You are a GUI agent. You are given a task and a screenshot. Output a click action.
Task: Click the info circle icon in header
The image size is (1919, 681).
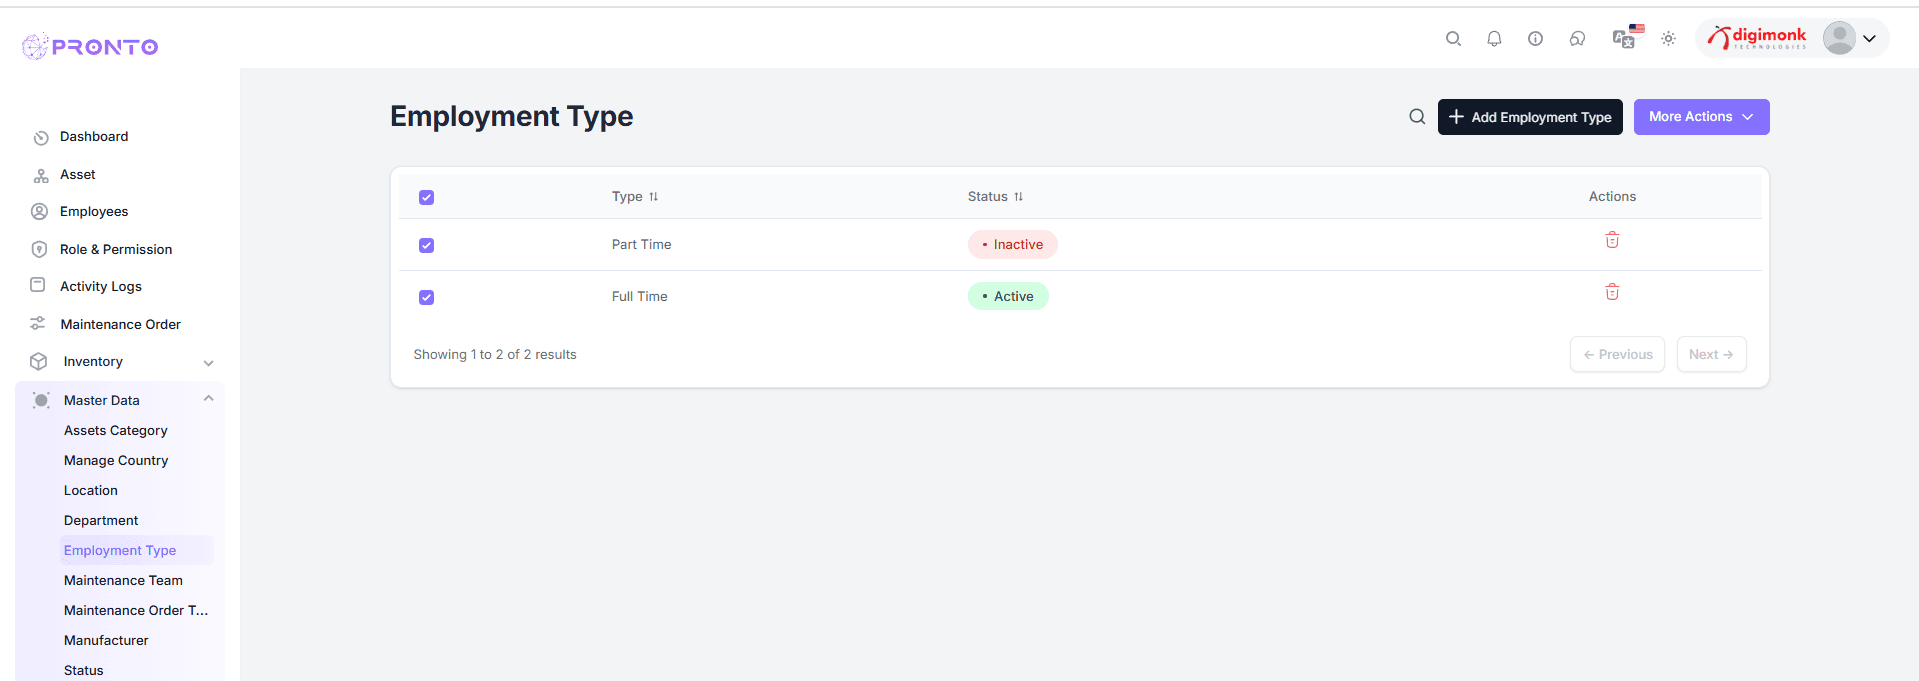click(x=1535, y=39)
